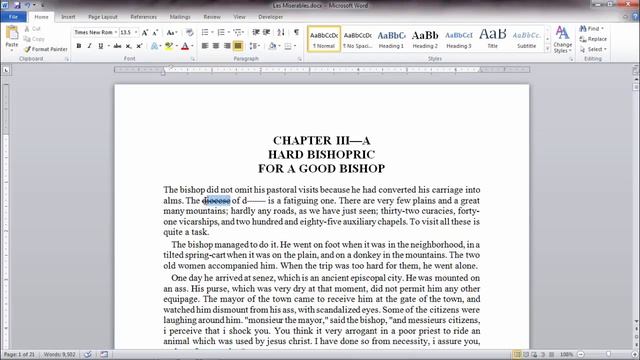640x360 pixels.
Task: Apply the No Spacing style
Action: click(x=358, y=39)
